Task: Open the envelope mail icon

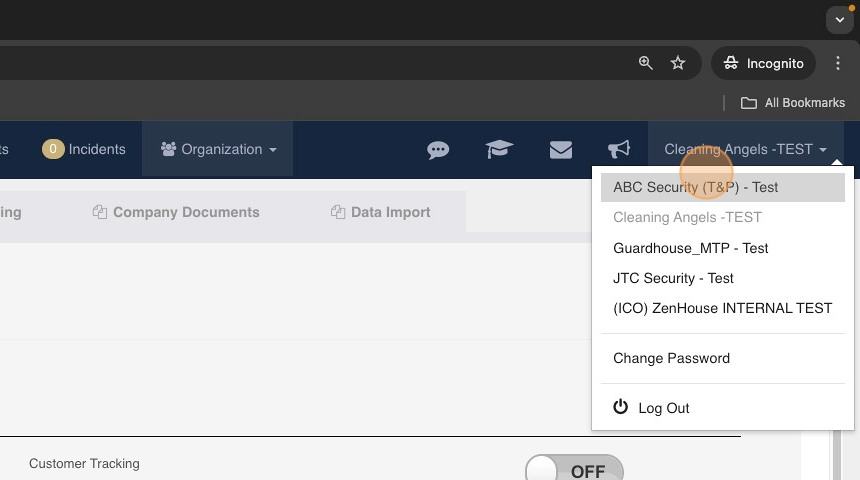Action: 561,149
